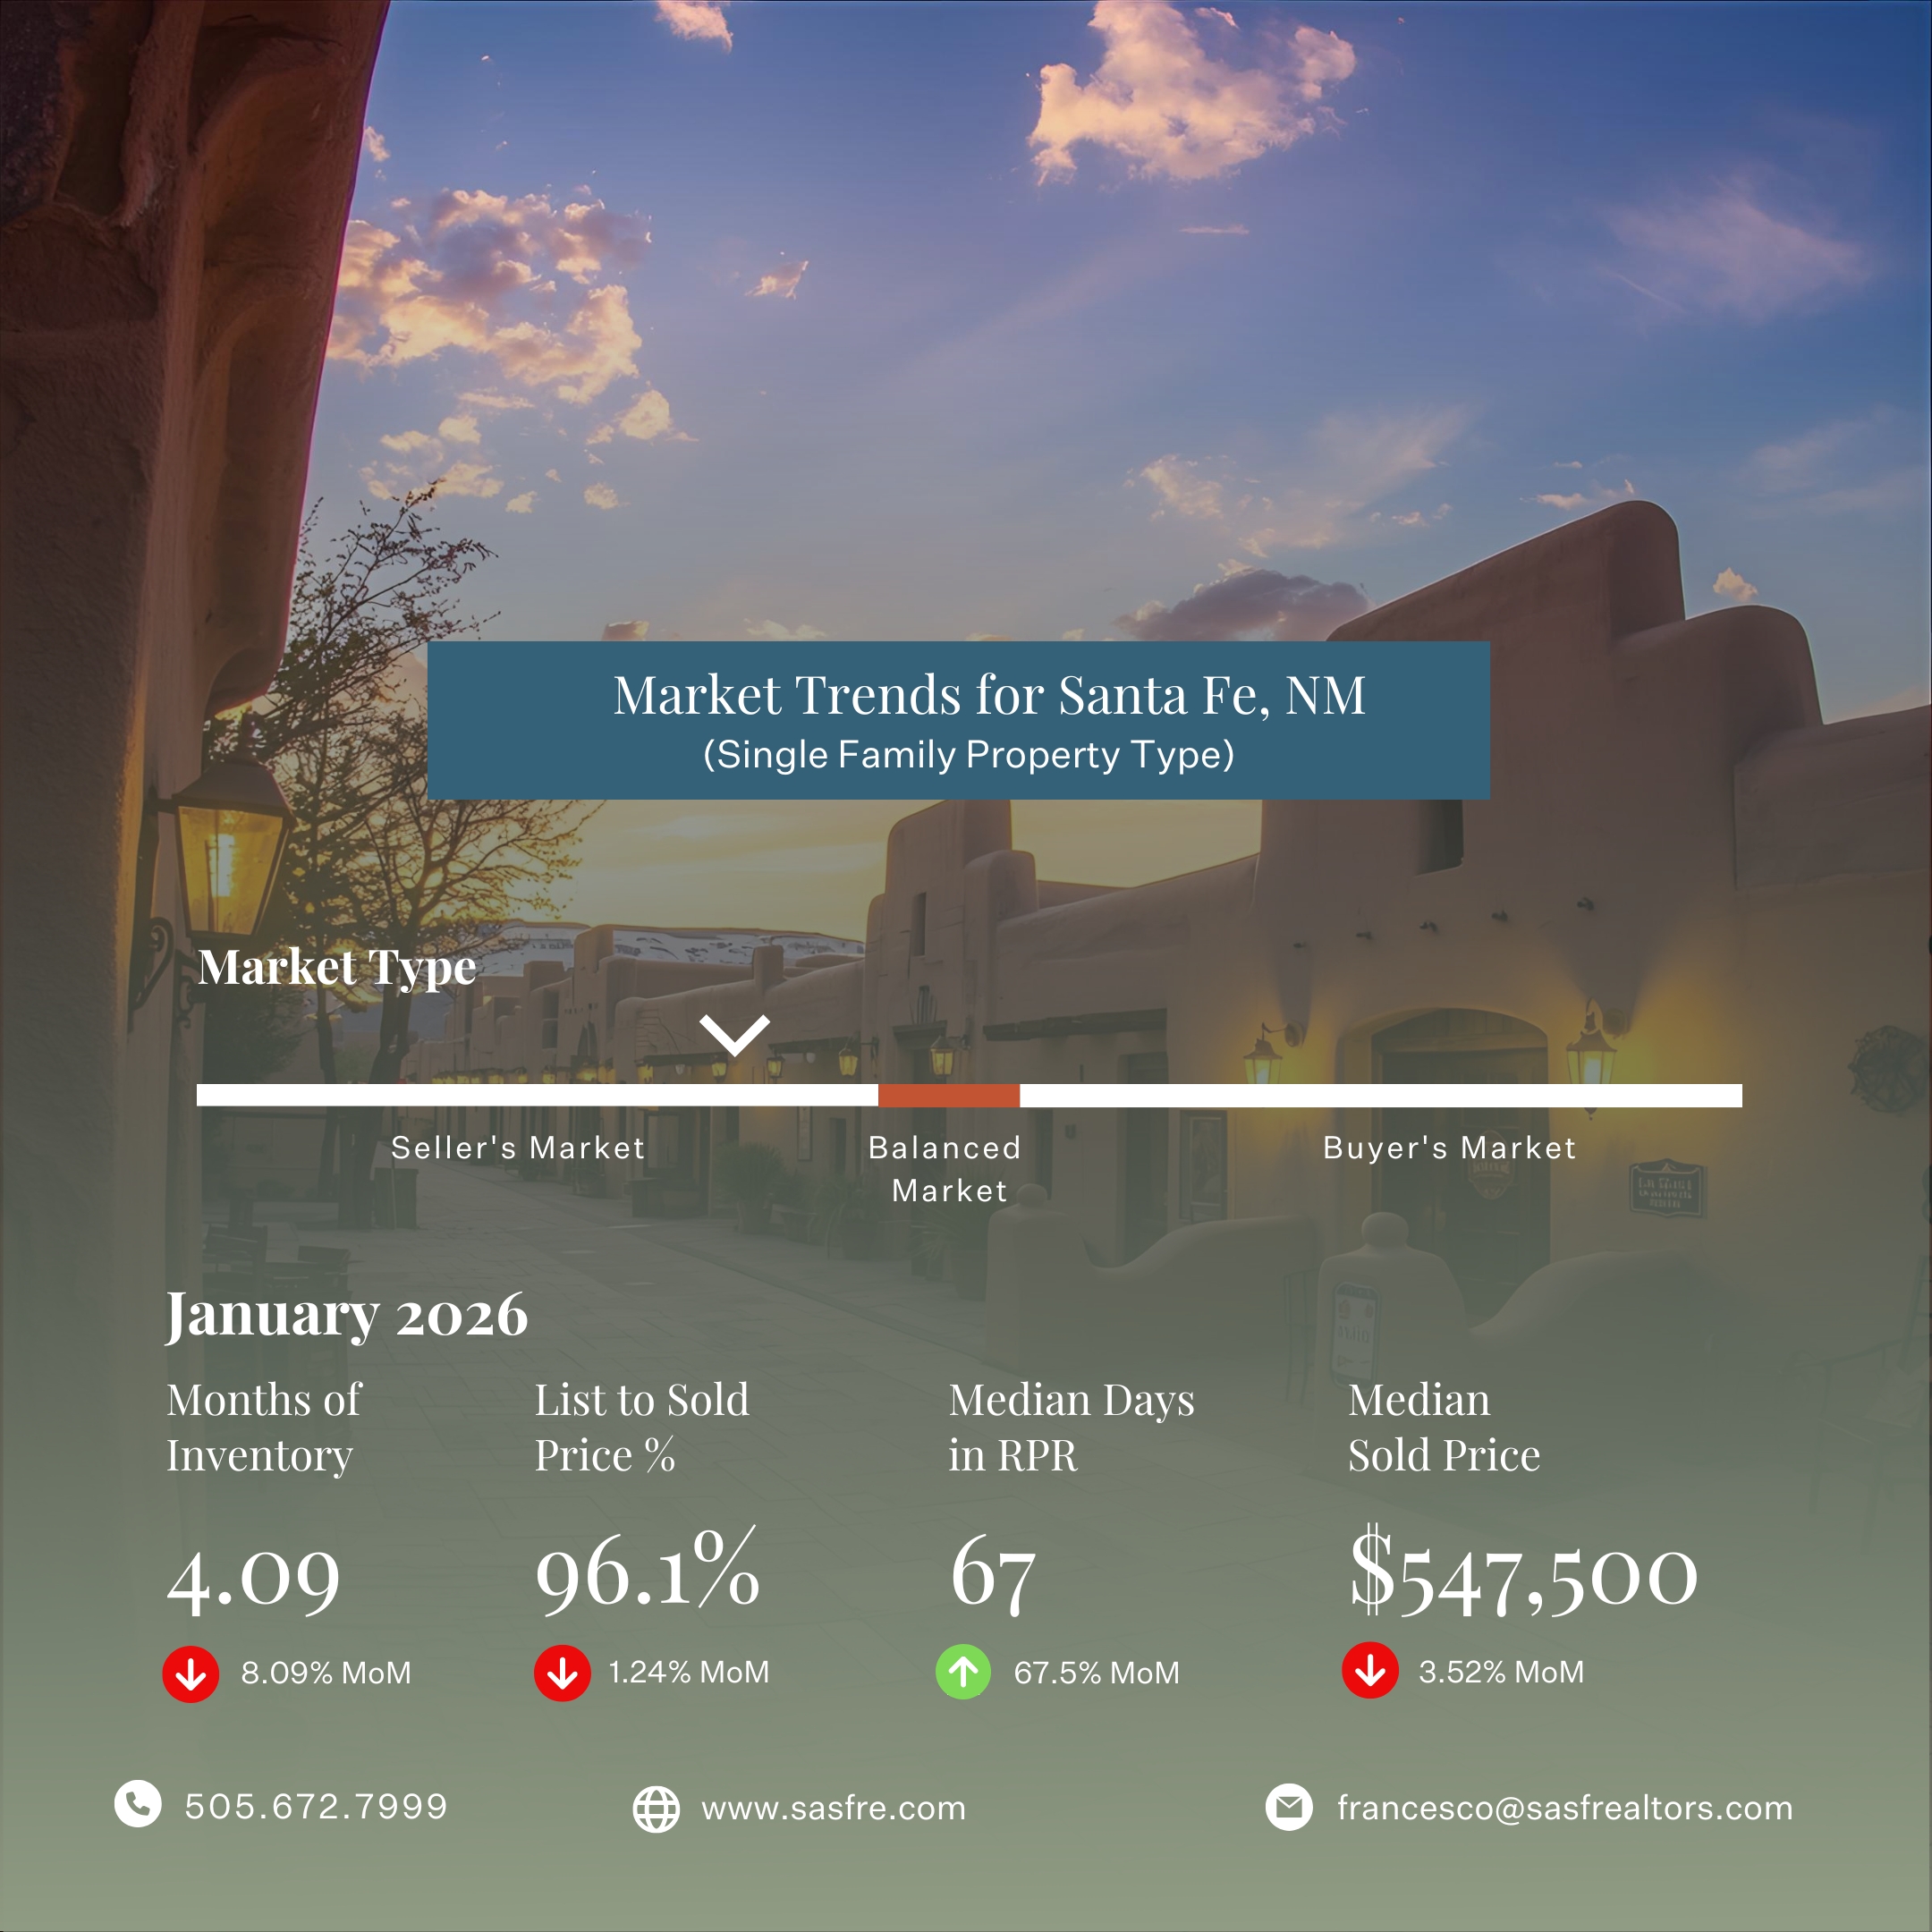Click the Market Type section heading
This screenshot has width=1932, height=1932.
coord(338,967)
